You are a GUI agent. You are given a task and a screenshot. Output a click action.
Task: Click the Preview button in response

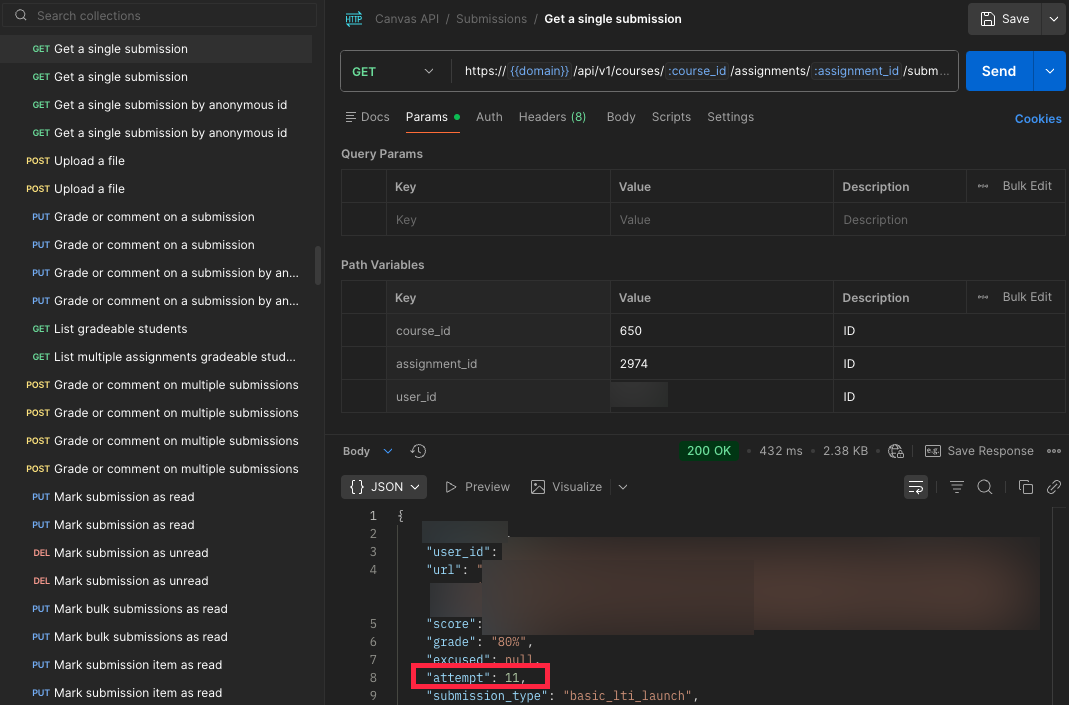tap(477, 487)
